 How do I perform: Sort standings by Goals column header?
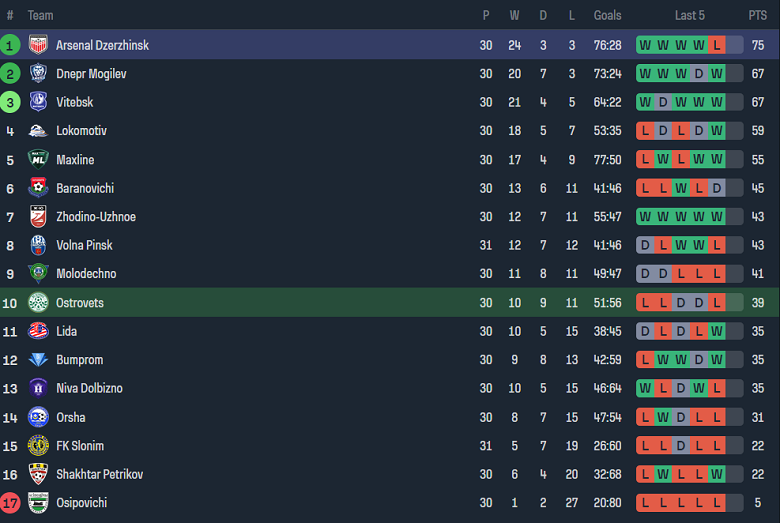[607, 15]
